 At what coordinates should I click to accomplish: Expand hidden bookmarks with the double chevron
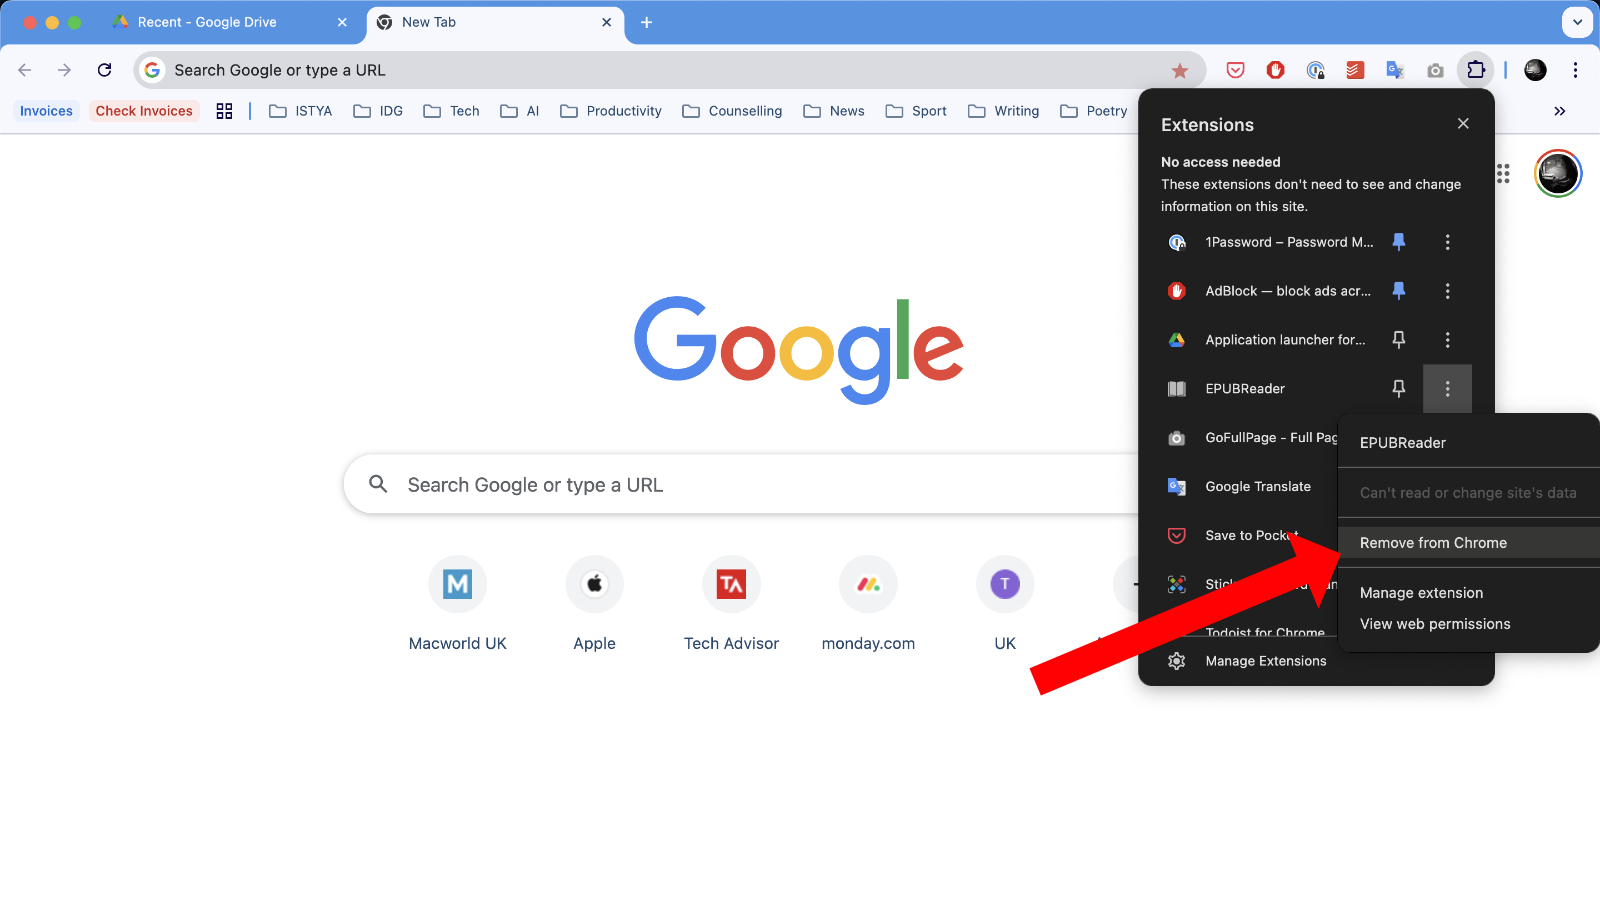coord(1560,111)
